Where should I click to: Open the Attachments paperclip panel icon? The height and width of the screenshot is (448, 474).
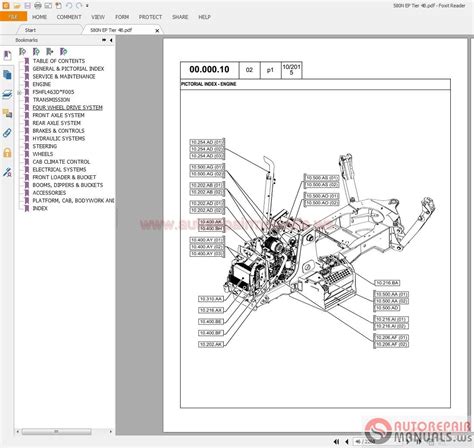tap(7, 133)
